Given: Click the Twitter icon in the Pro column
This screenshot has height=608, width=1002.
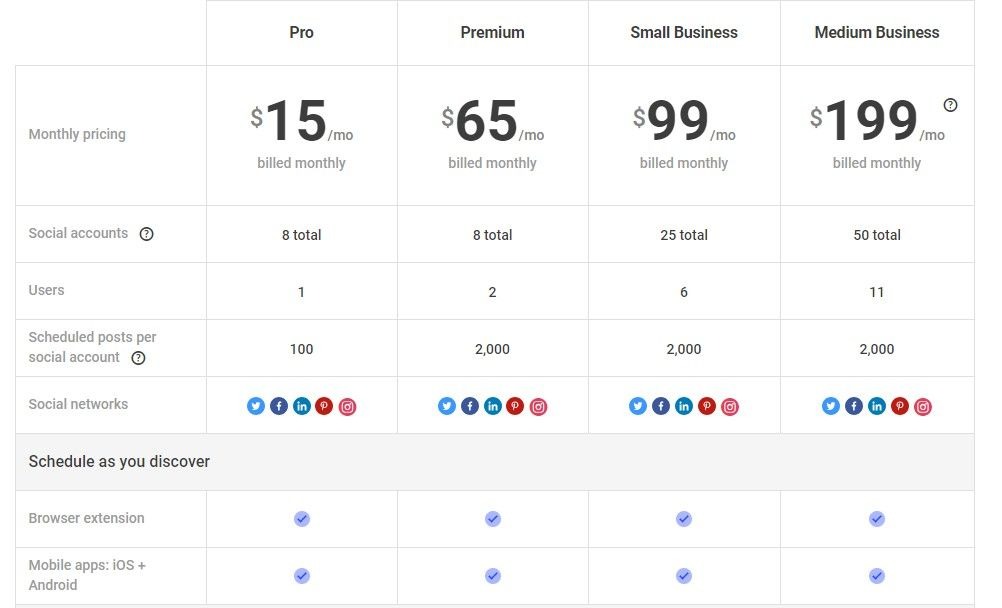Looking at the screenshot, I should tap(256, 406).
